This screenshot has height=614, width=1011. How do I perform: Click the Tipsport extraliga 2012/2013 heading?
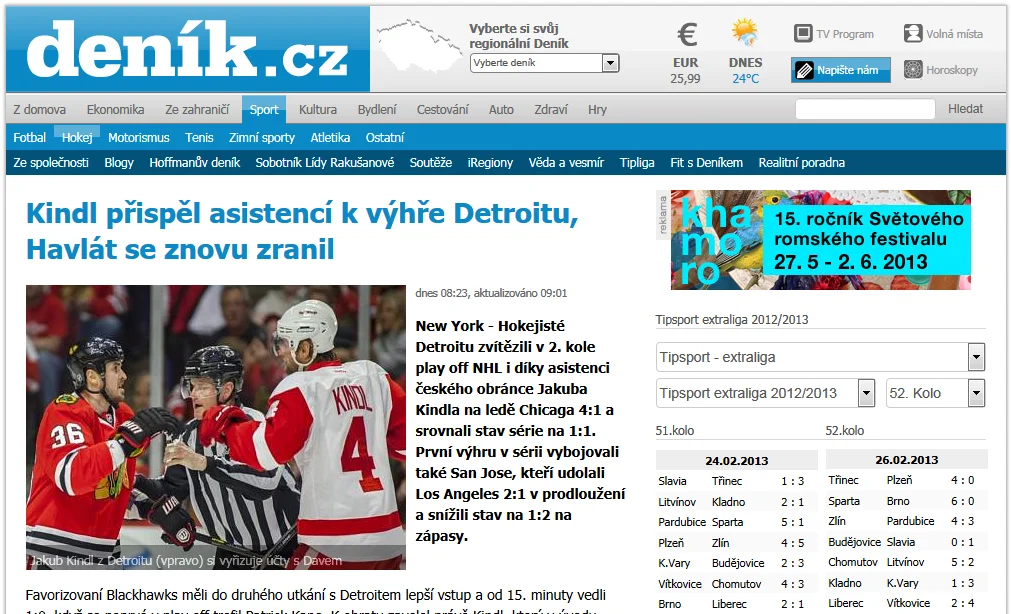click(x=732, y=319)
